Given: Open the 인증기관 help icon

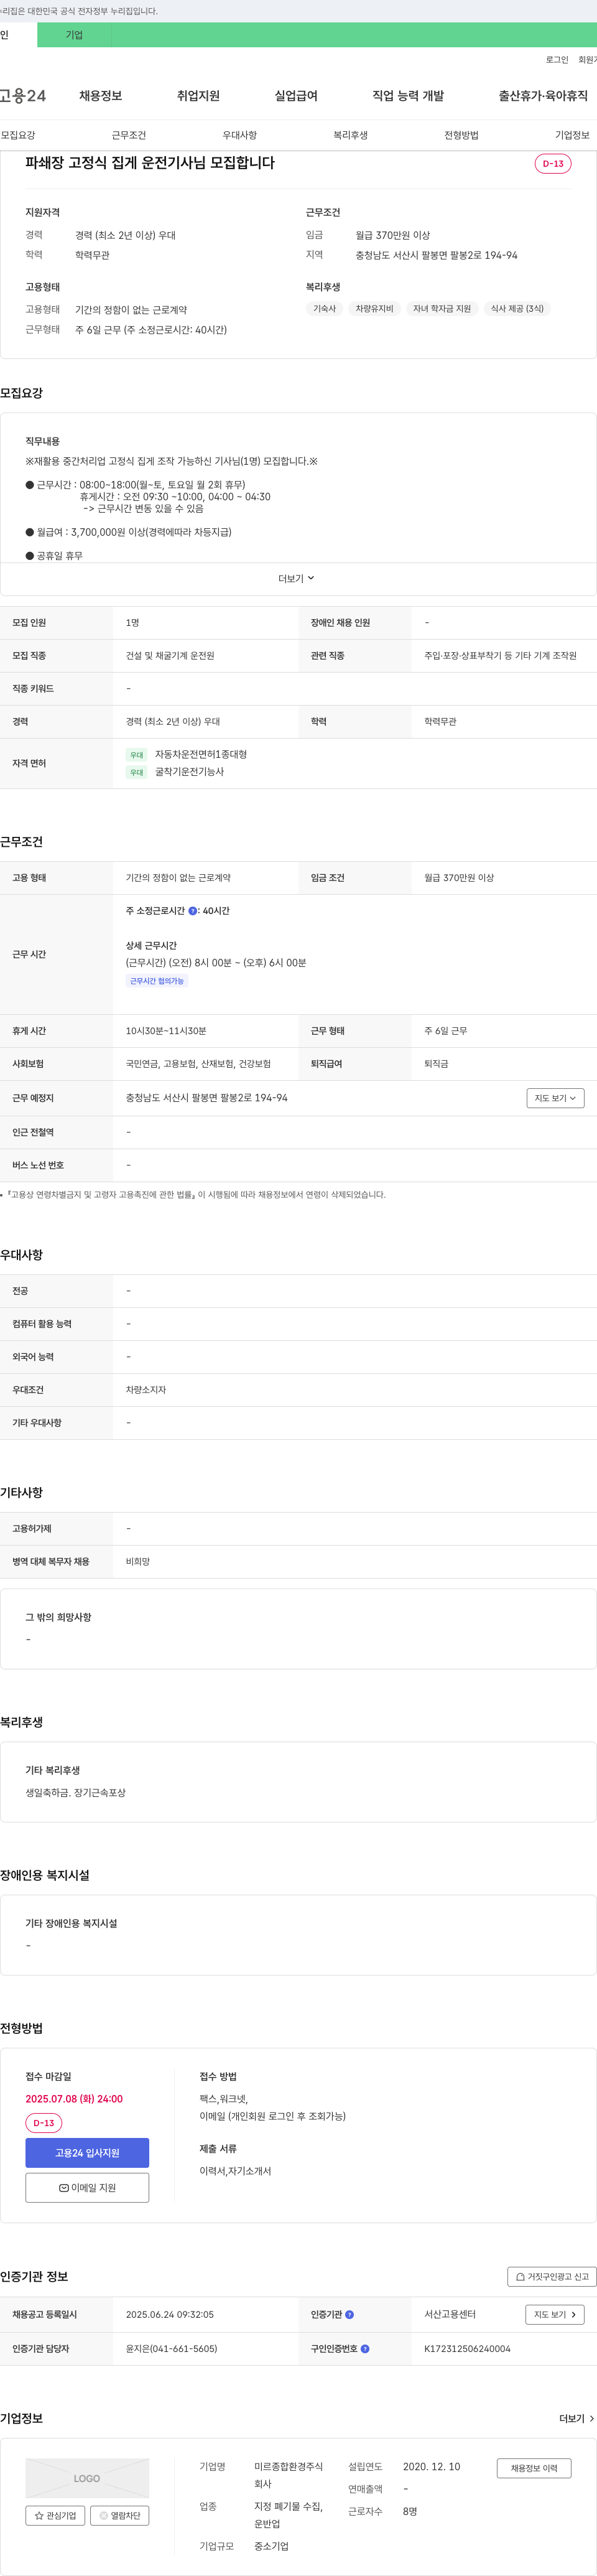Looking at the screenshot, I should coord(349,2314).
